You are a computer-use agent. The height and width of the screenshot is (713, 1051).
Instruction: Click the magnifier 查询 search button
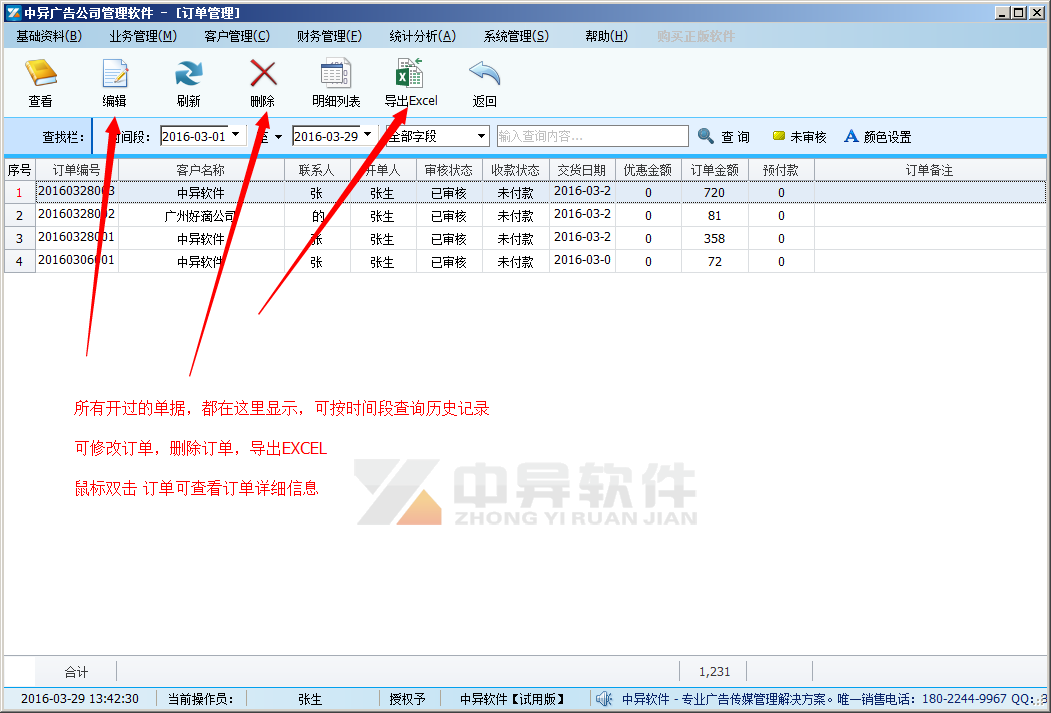pyautogui.click(x=723, y=137)
